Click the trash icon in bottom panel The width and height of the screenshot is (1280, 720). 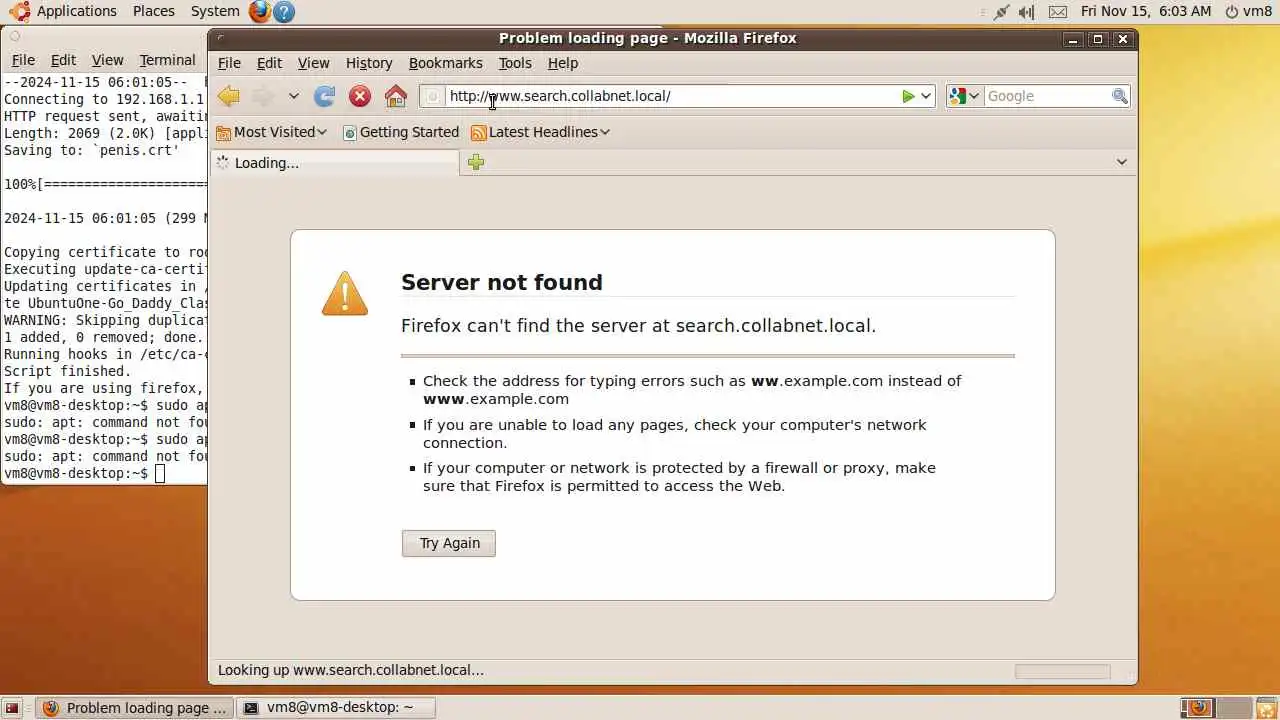1266,708
